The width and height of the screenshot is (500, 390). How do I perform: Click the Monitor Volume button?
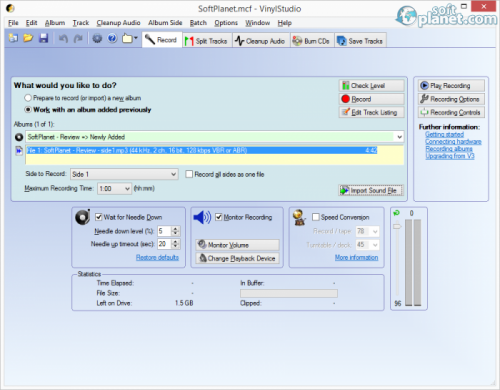237,245
